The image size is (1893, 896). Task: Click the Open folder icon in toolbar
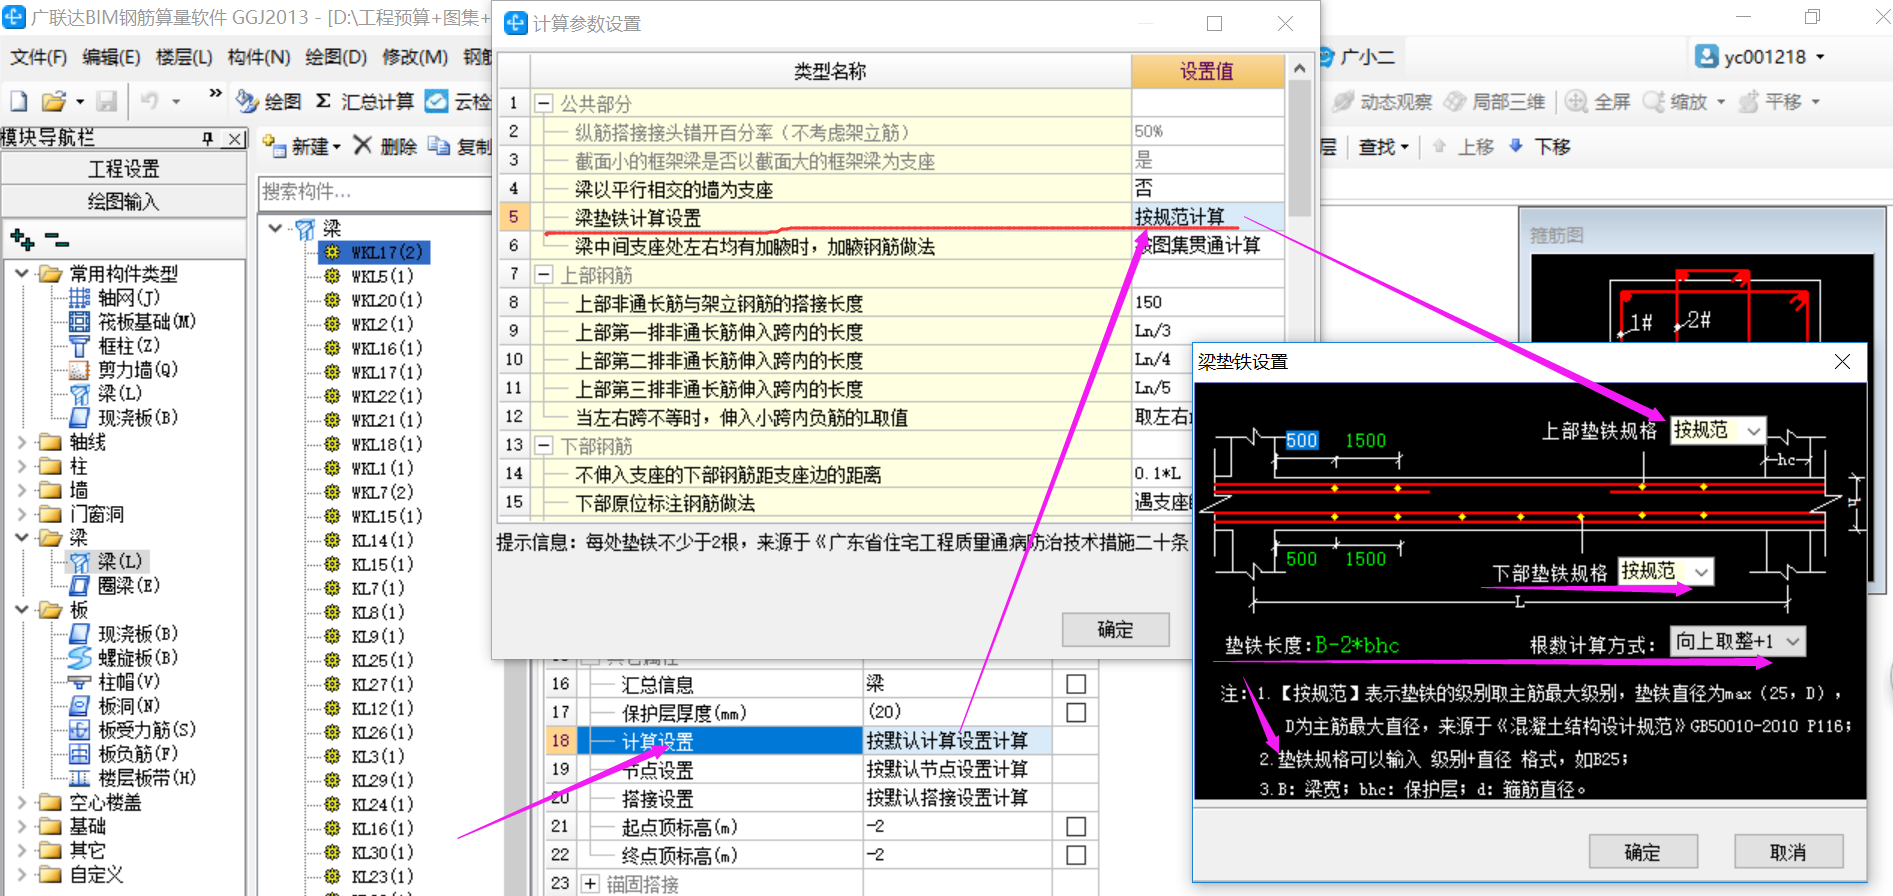pos(54,101)
